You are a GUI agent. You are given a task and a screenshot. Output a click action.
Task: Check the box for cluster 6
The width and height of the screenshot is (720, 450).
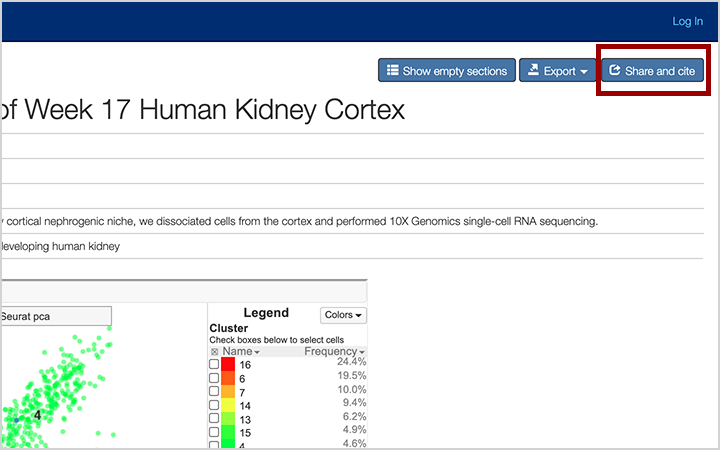[214, 378]
